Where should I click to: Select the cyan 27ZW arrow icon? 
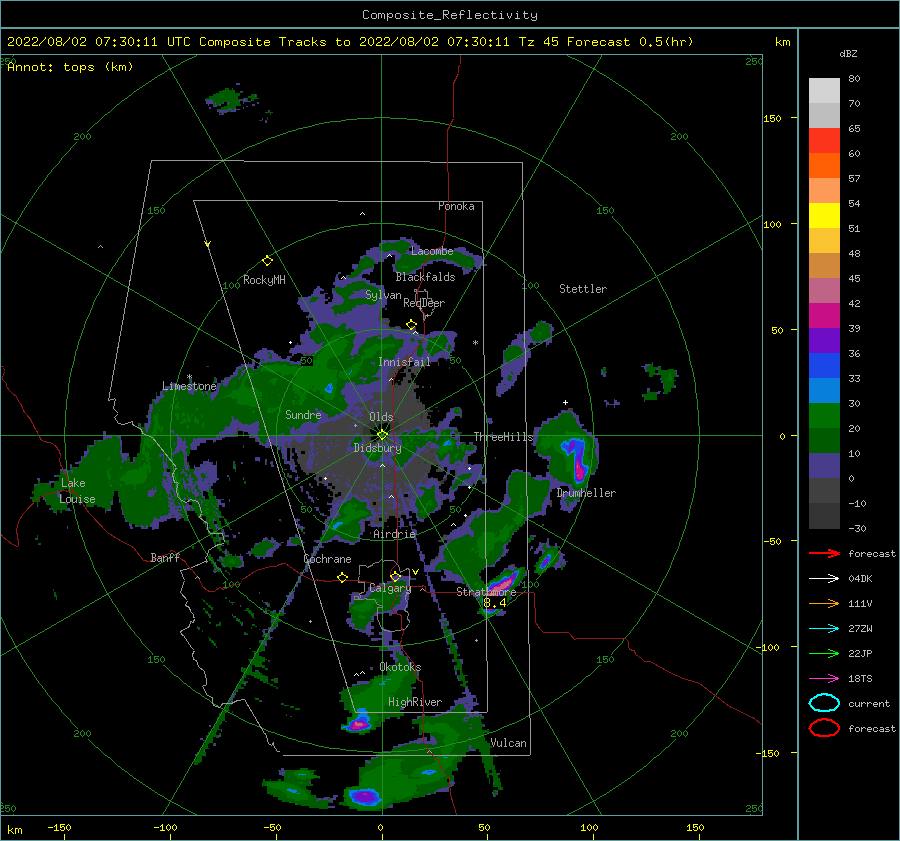(x=824, y=629)
